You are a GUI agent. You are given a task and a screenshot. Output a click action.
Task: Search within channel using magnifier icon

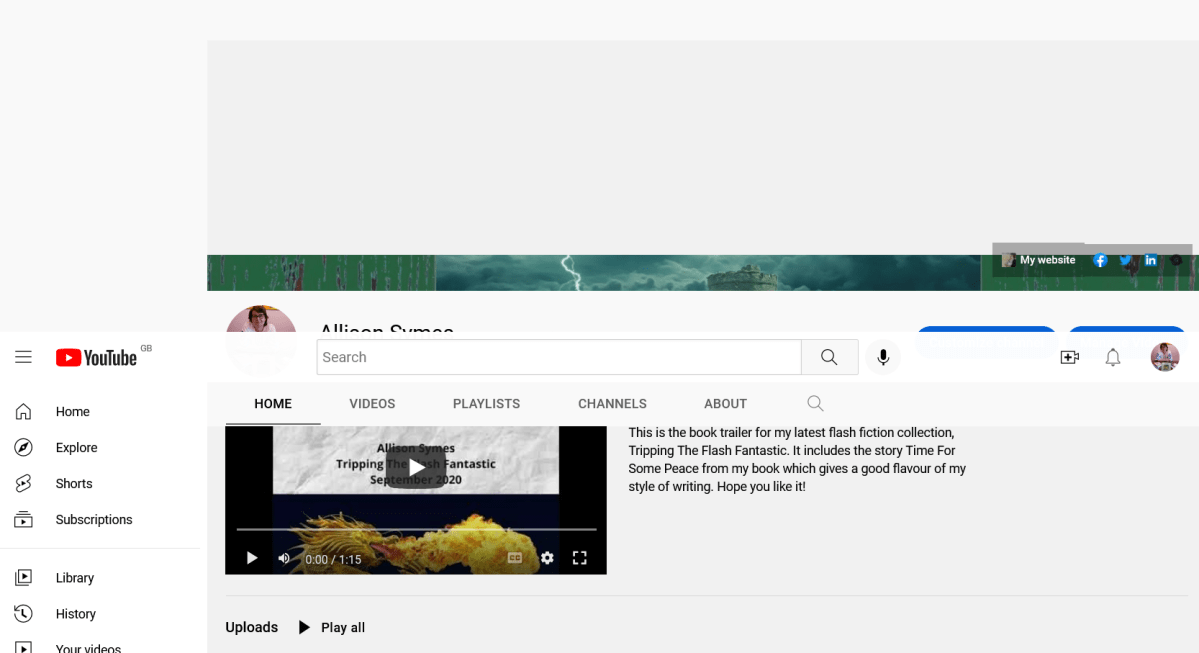pyautogui.click(x=815, y=403)
